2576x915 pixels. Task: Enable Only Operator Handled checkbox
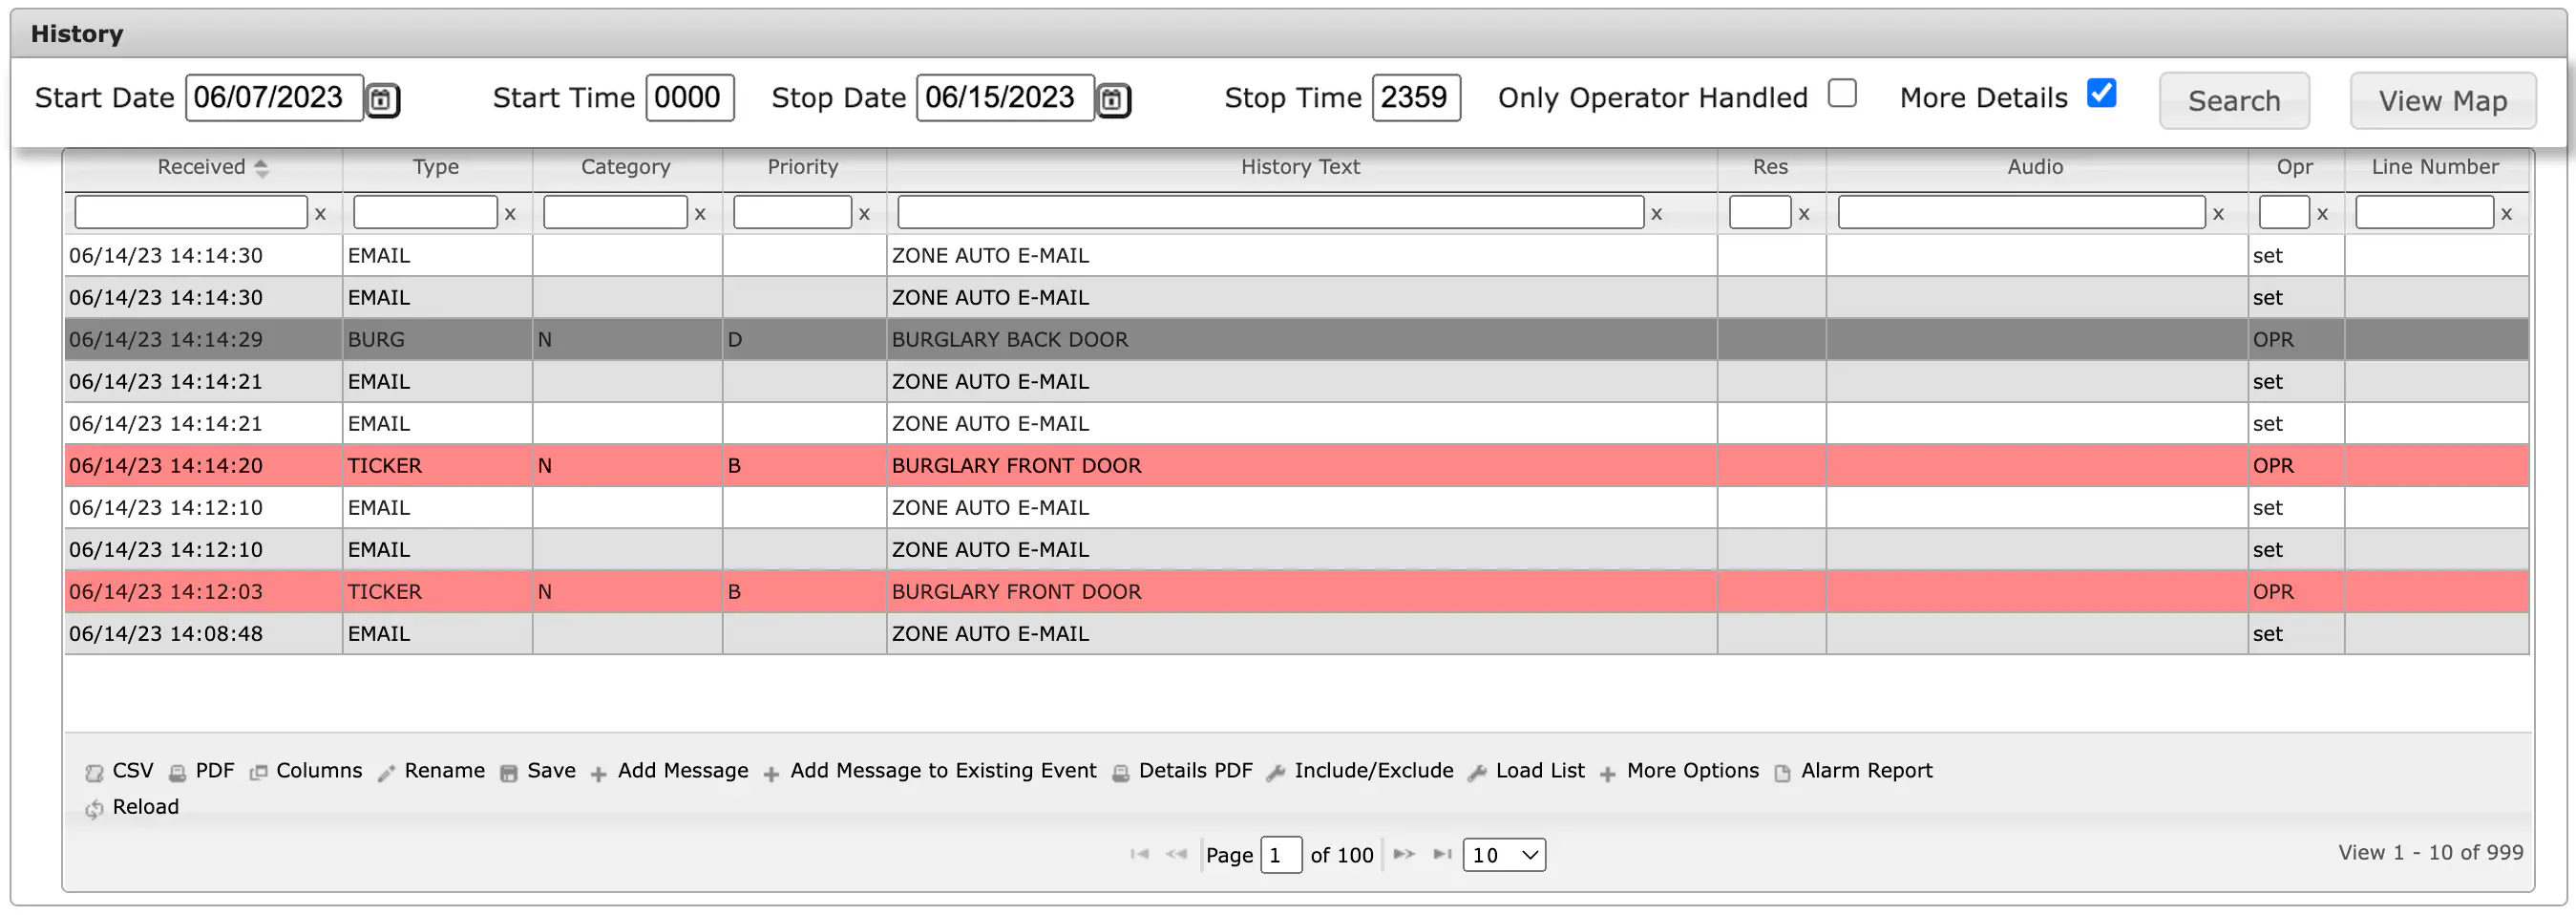(x=1842, y=93)
